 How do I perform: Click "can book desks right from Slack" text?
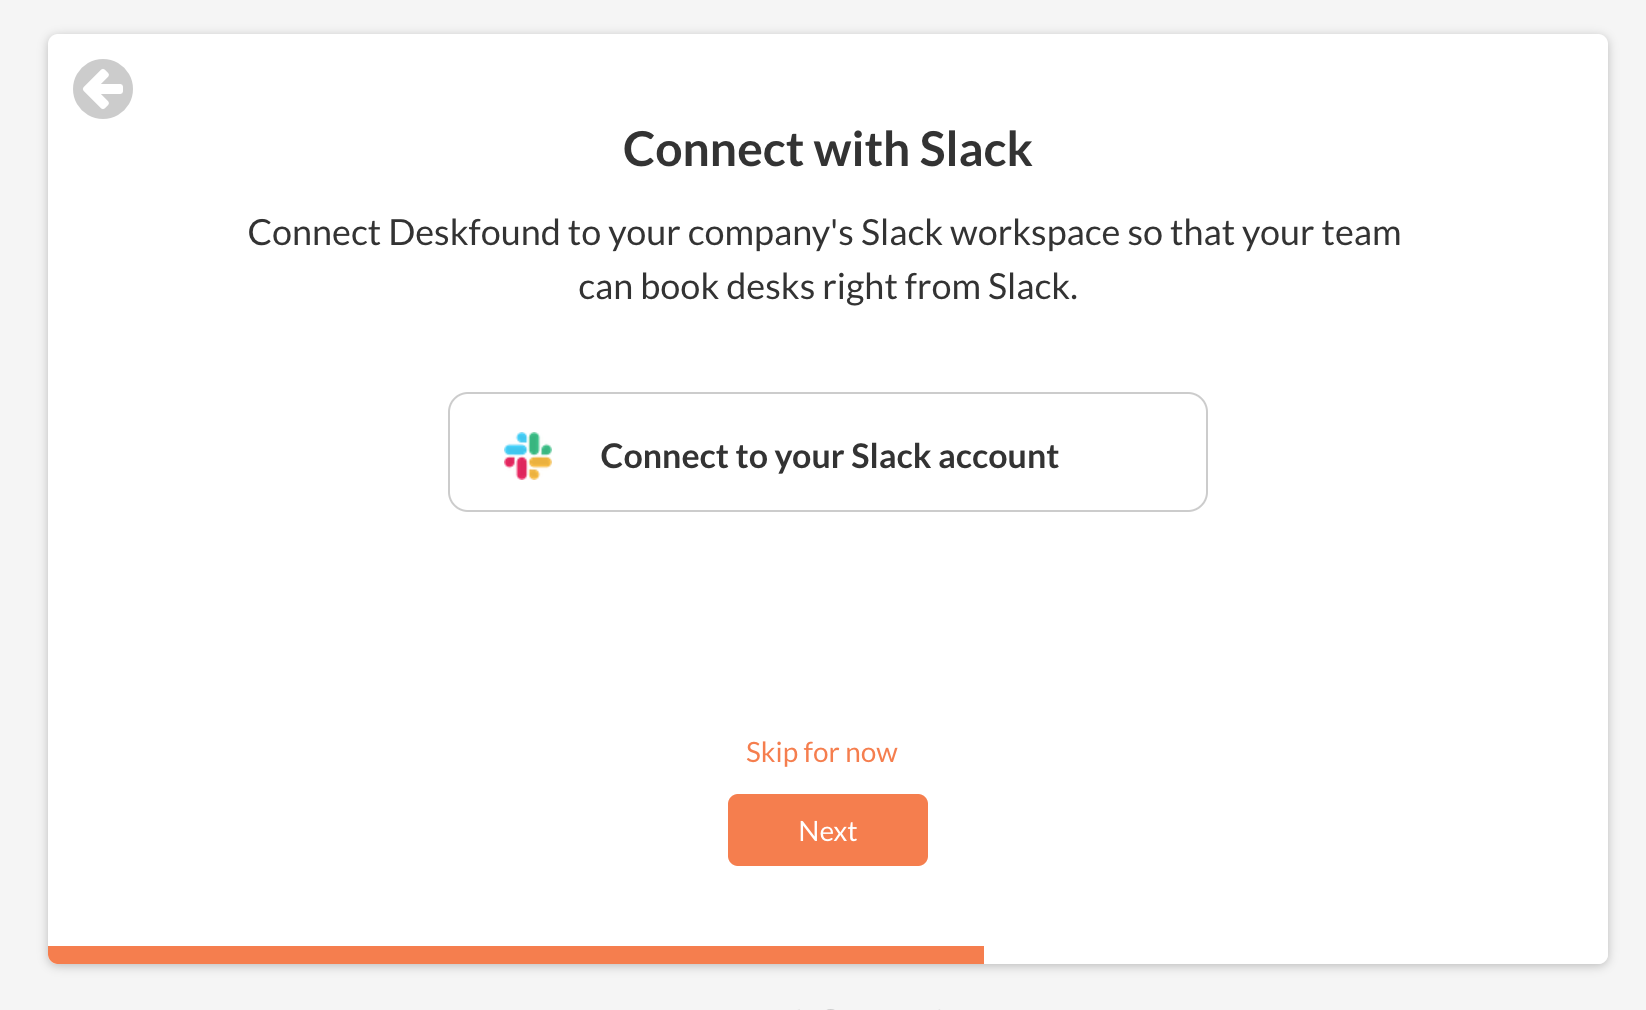(x=827, y=287)
